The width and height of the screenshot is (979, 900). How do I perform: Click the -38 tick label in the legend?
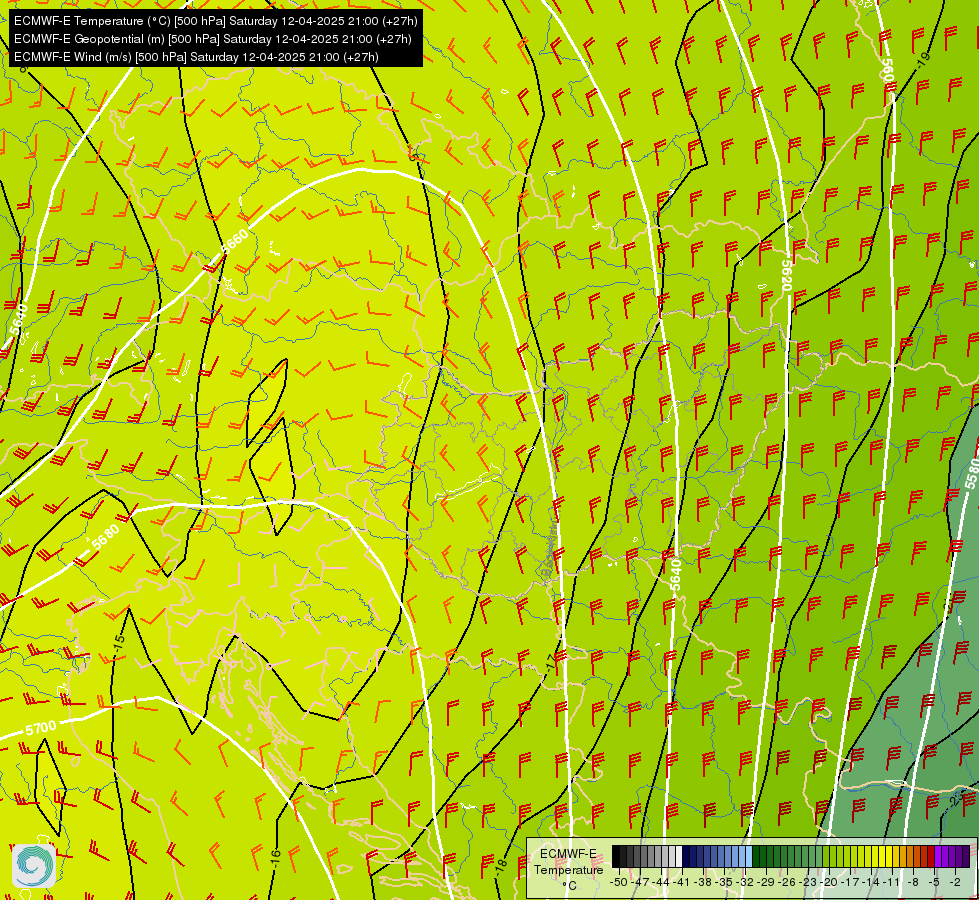(x=703, y=882)
